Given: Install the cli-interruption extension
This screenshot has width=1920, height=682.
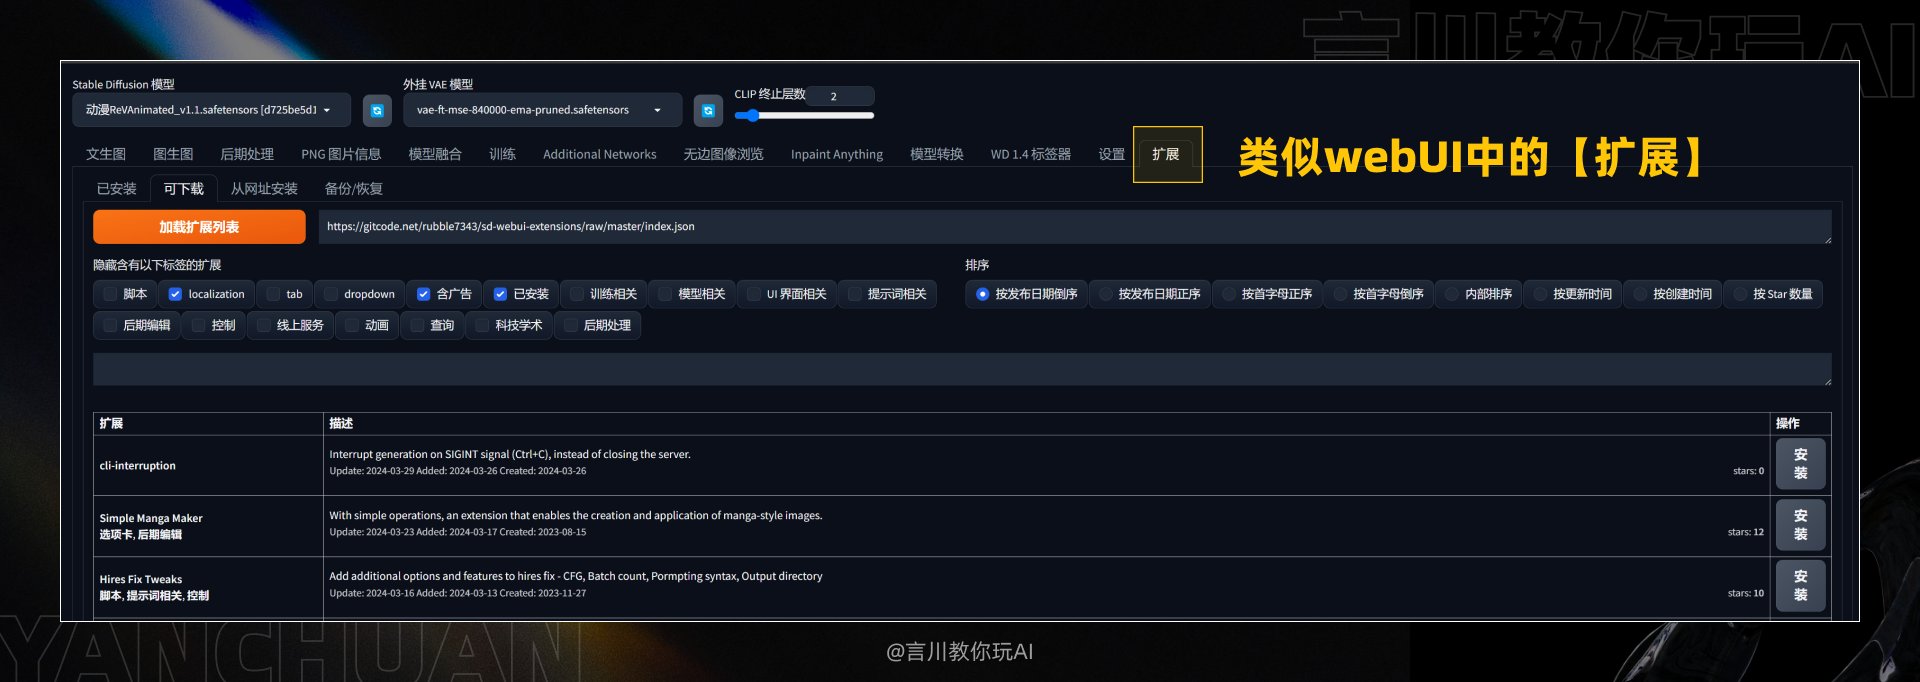Looking at the screenshot, I should [1800, 464].
